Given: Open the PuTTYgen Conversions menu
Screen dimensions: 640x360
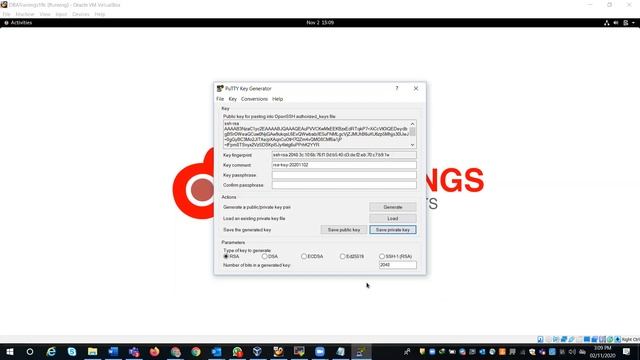Looking at the screenshot, I should (254, 99).
